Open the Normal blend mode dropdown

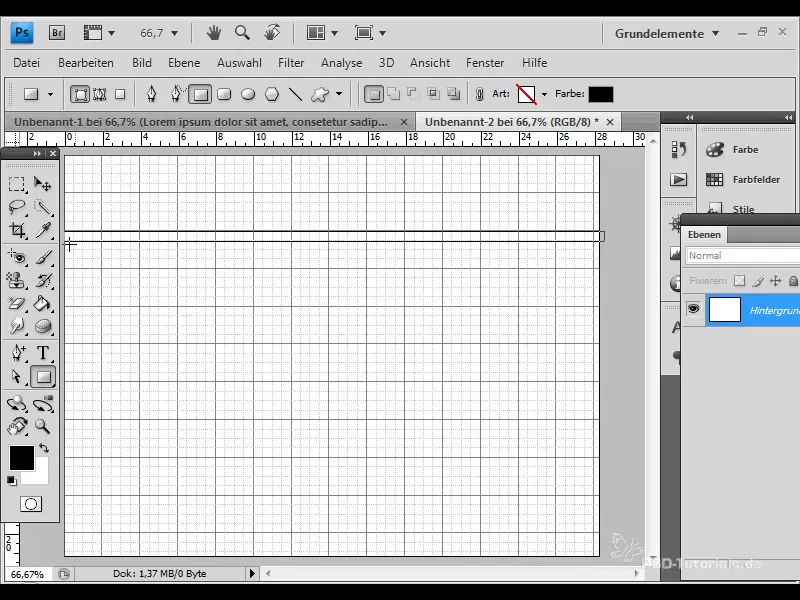point(742,256)
